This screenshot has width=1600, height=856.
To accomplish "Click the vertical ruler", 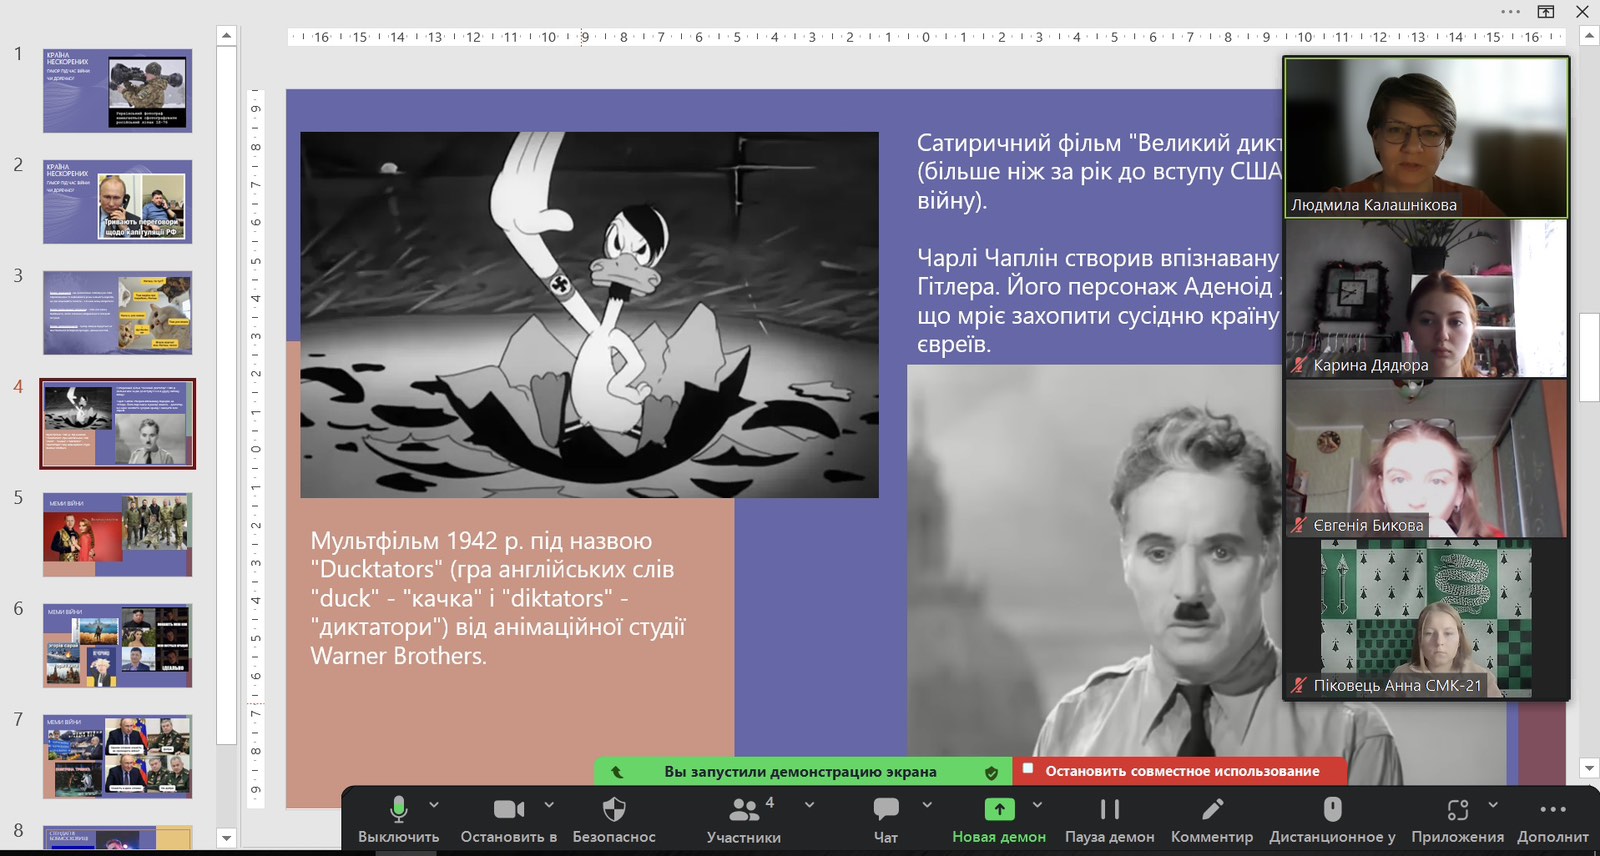I will [255, 448].
